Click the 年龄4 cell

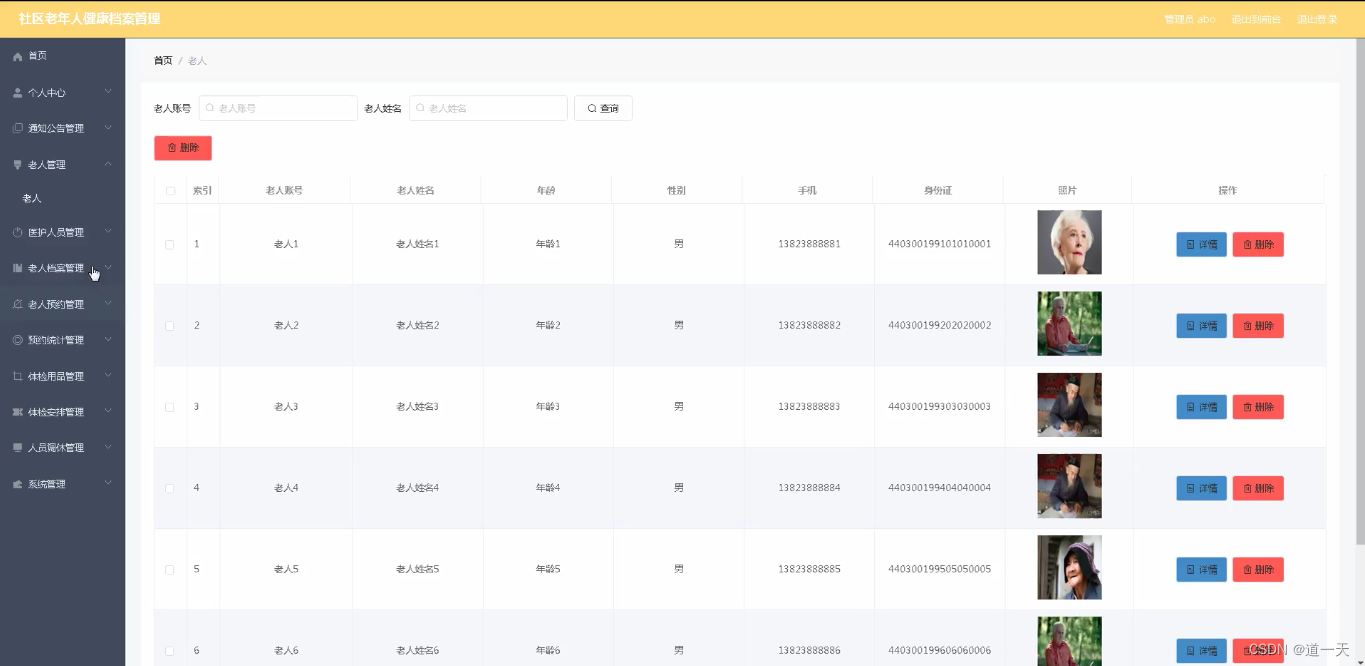[548, 488]
